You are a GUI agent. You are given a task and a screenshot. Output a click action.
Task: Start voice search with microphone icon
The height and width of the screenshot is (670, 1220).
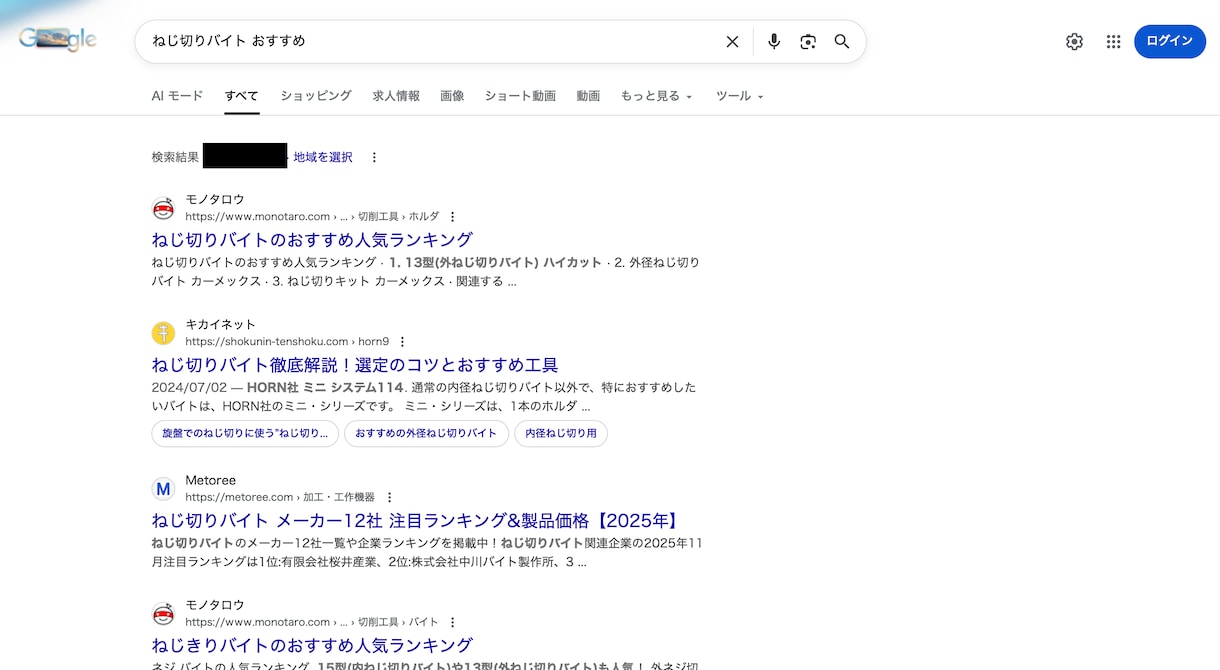[774, 41]
